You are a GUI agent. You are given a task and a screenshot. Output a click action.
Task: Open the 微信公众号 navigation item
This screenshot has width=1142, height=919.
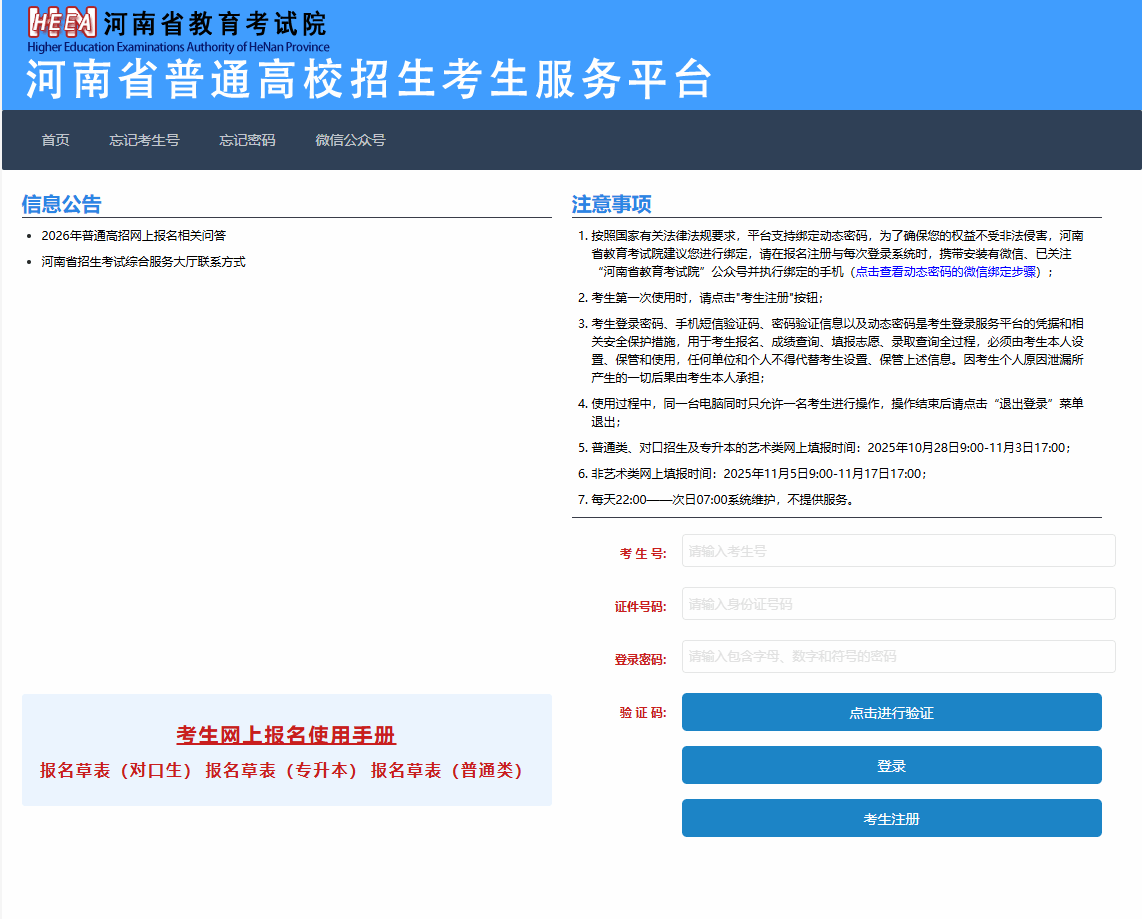(350, 140)
